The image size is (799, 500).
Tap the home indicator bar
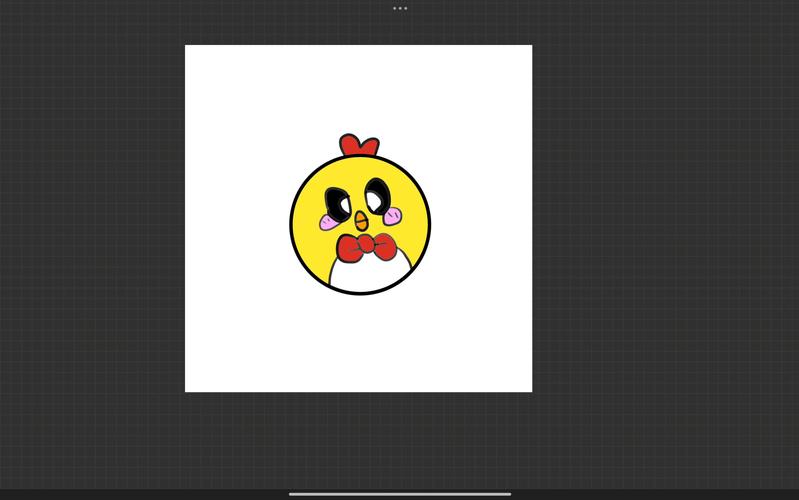tap(400, 494)
